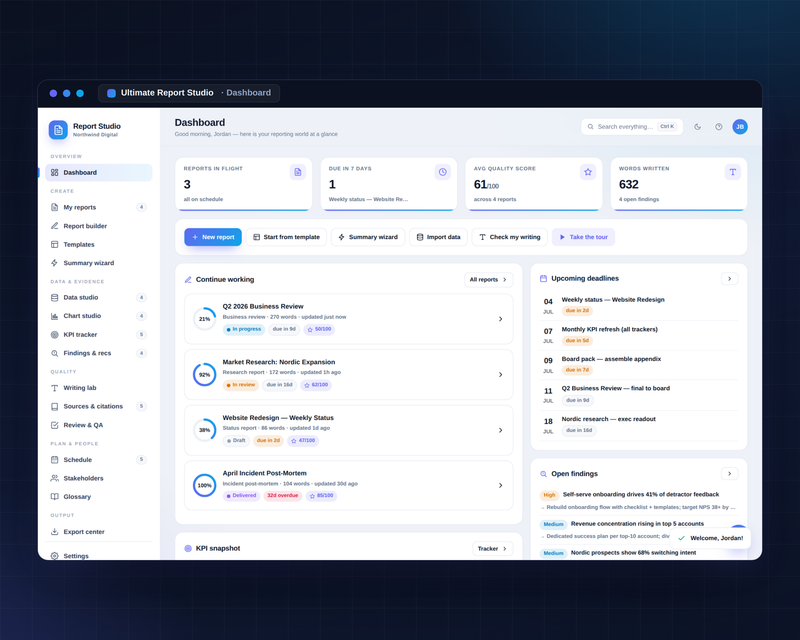The image size is (800, 640).
Task: Click Avg quality score star icon
Action: click(588, 172)
